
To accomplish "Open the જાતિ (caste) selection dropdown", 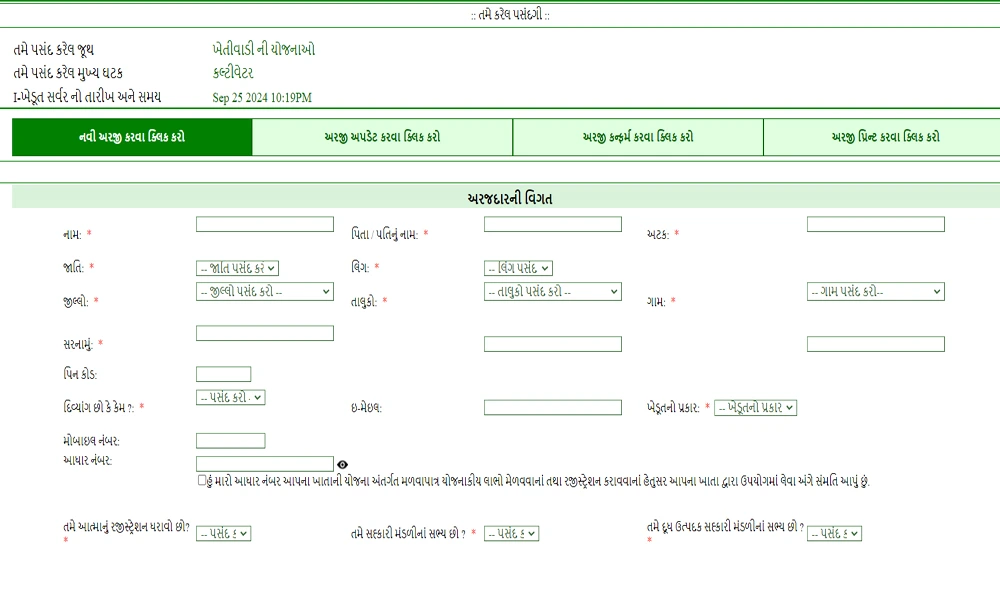I will click(238, 267).
